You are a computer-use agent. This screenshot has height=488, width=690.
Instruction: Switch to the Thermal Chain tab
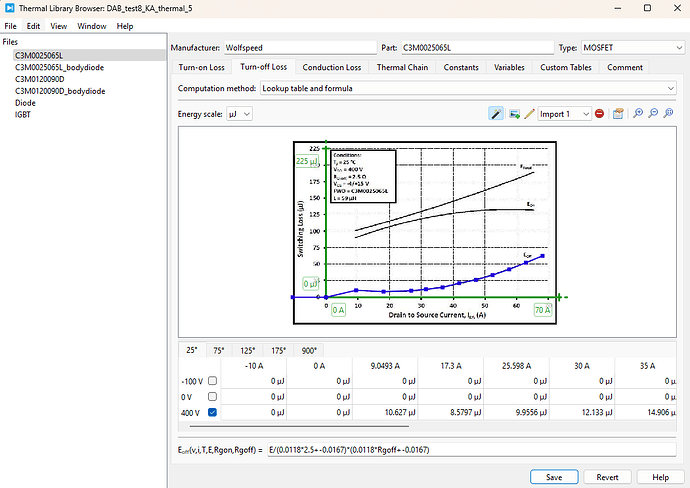pos(402,67)
